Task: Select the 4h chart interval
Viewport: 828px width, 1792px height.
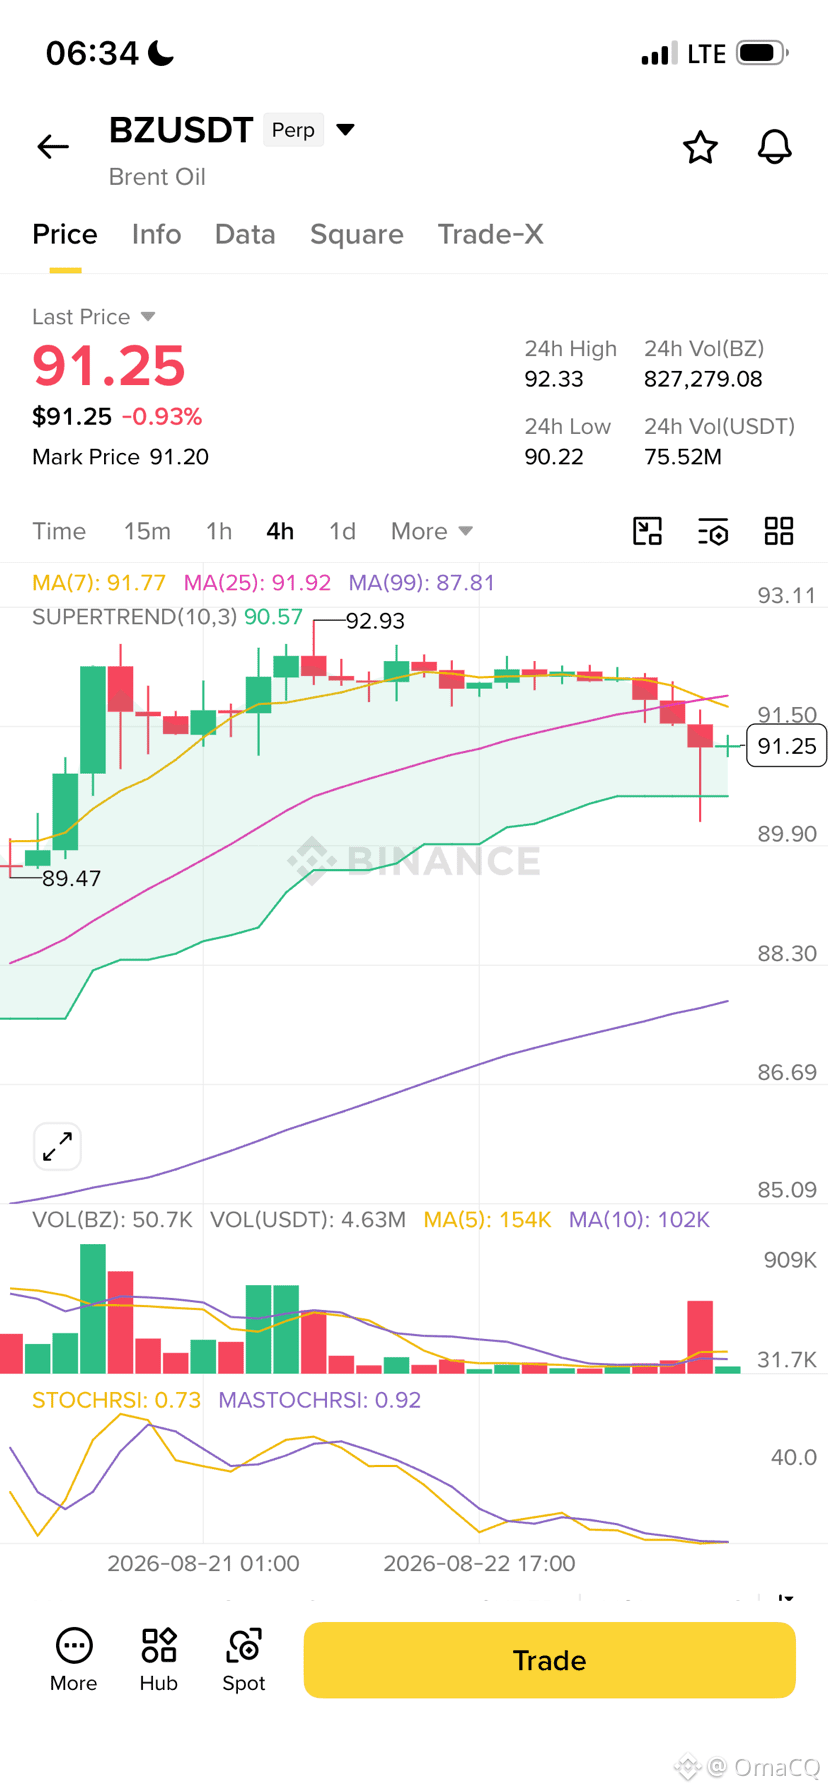Action: pyautogui.click(x=280, y=531)
